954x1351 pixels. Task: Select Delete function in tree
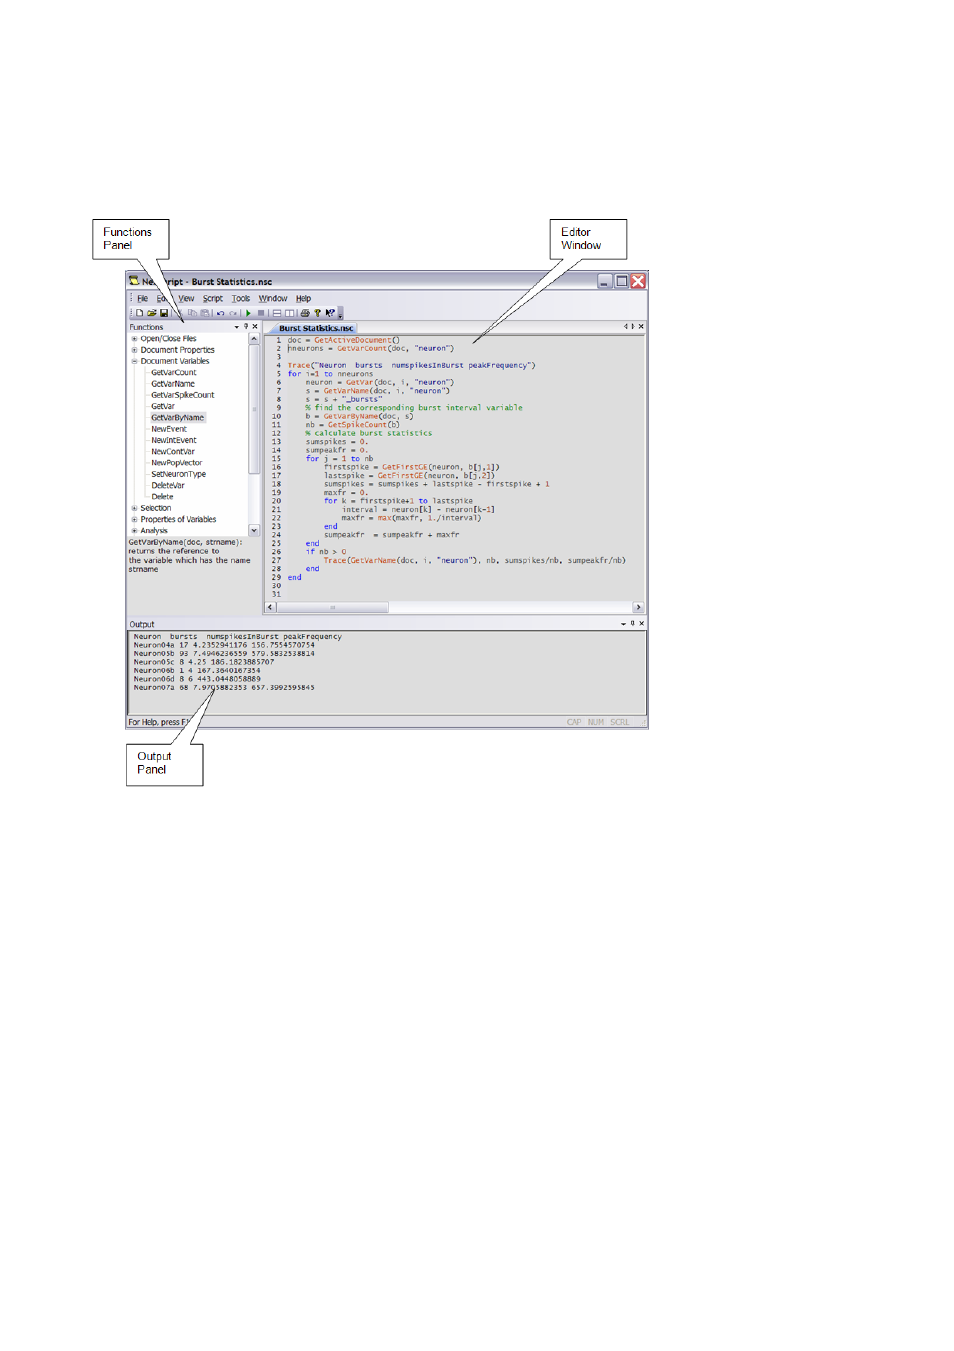[162, 497]
